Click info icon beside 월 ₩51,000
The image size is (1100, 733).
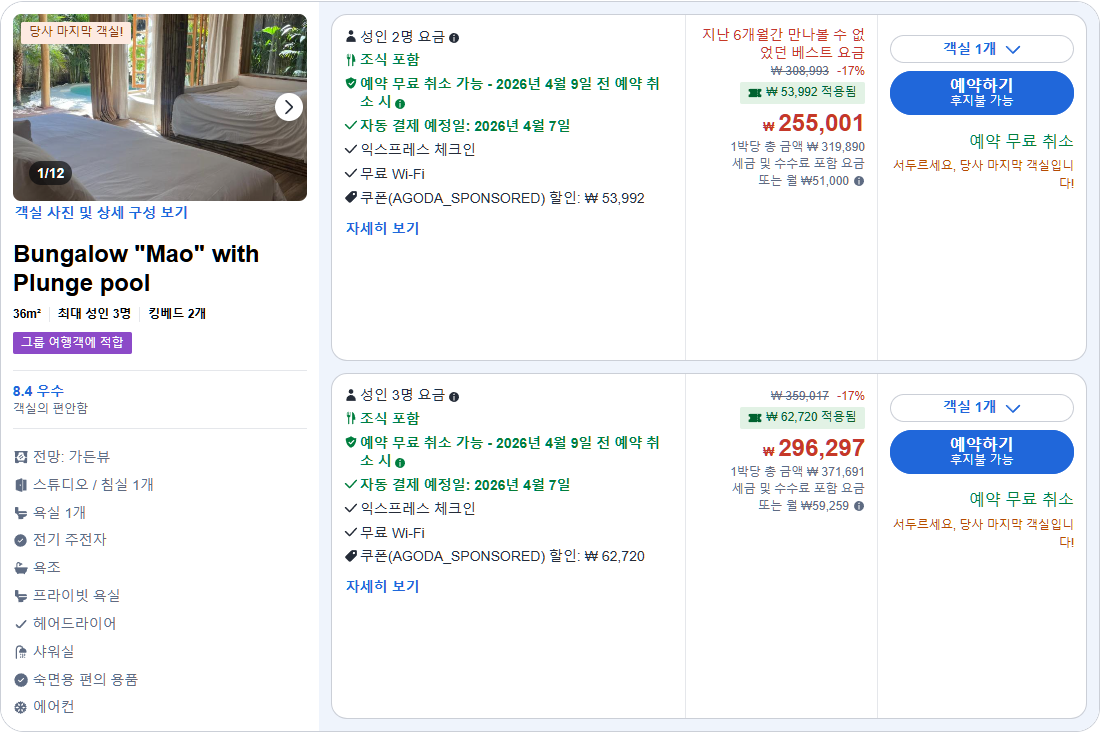tap(859, 181)
